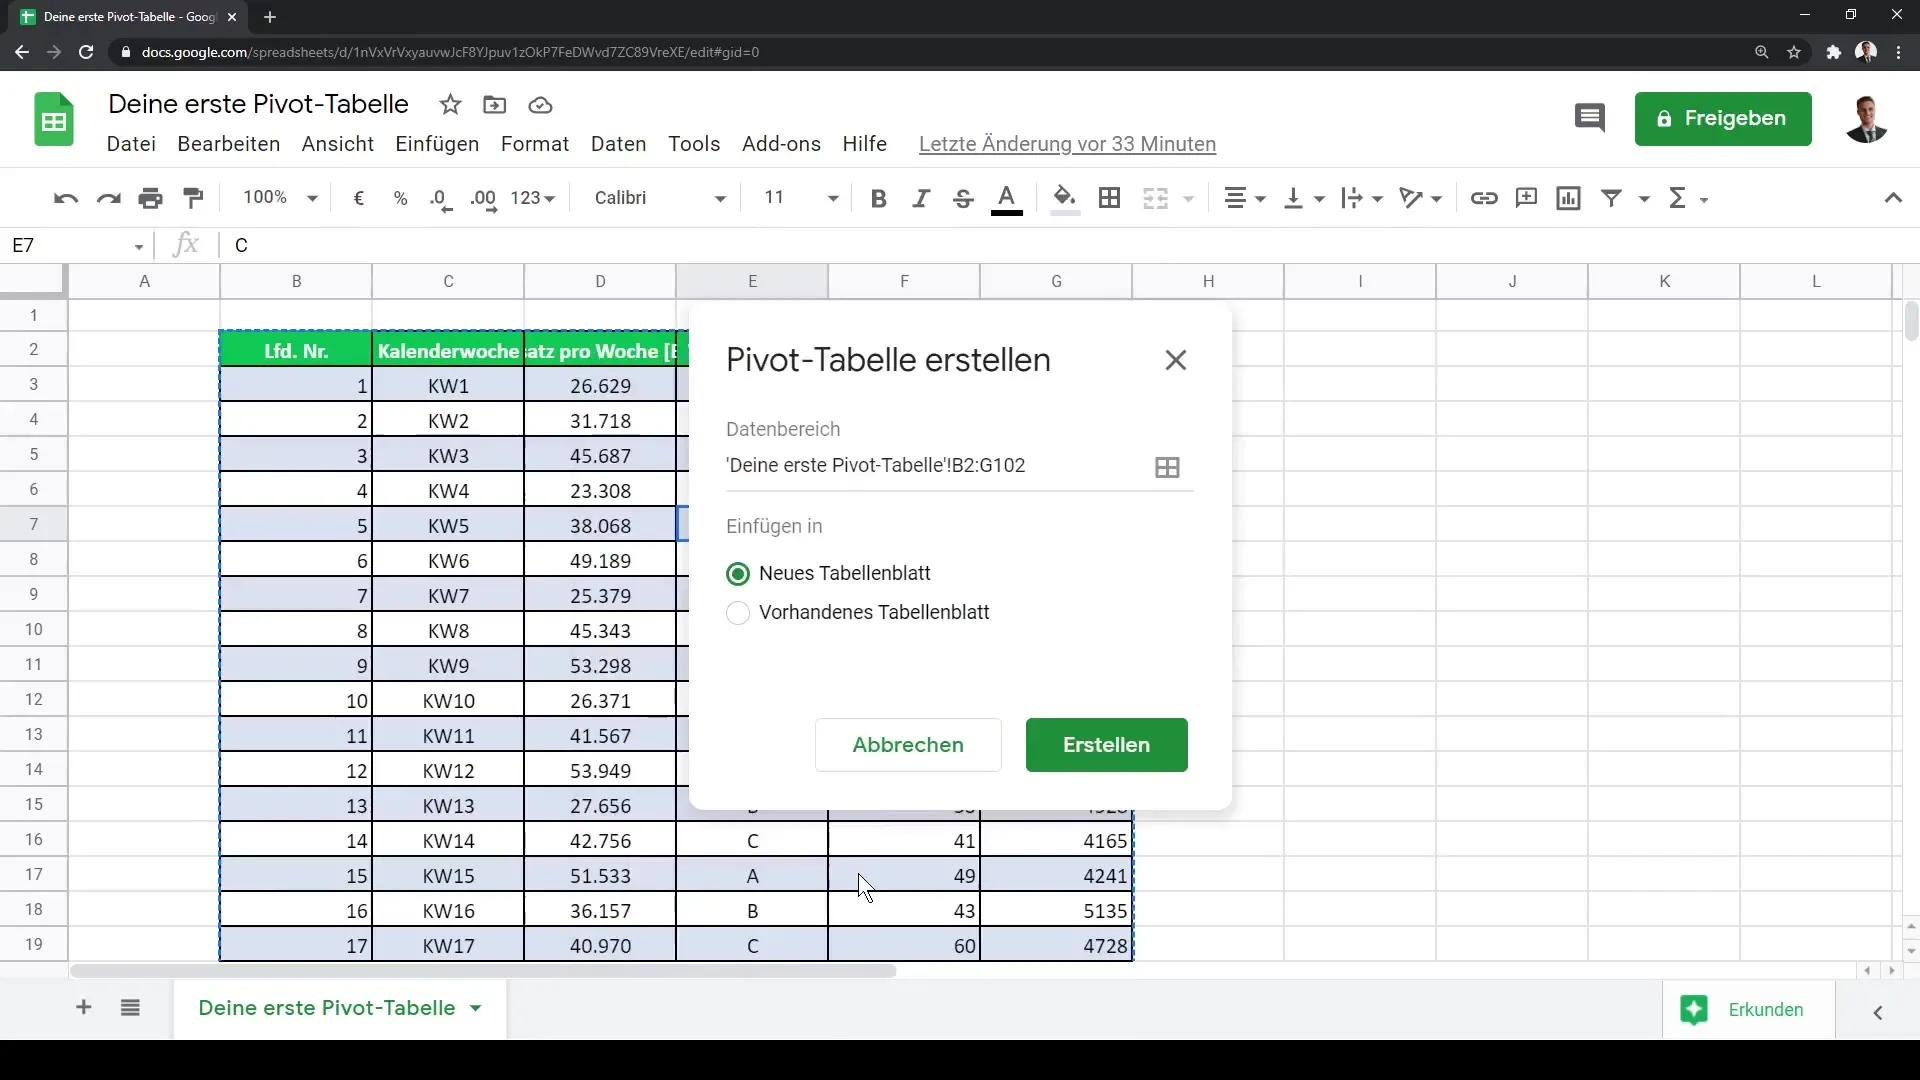The height and width of the screenshot is (1080, 1920).
Task: Open the font name dropdown 'Calibri'
Action: point(659,198)
